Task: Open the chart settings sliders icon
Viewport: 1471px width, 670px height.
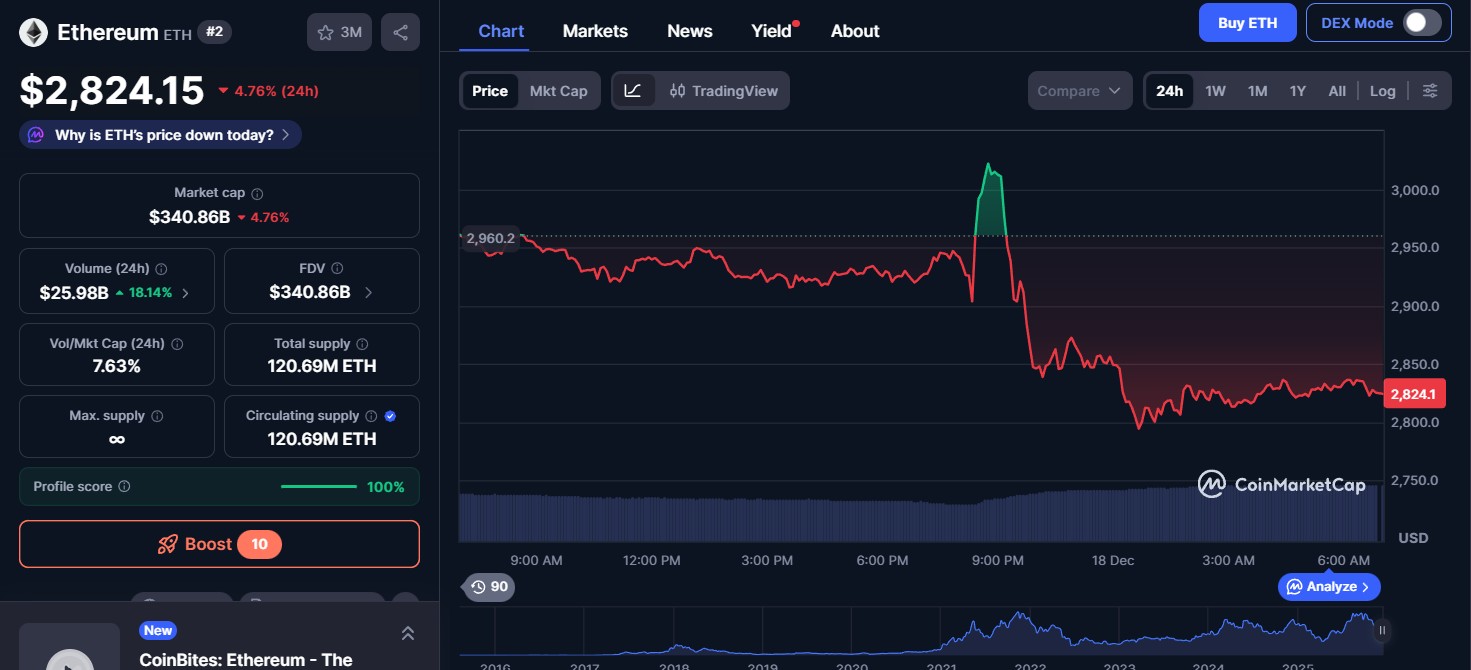Action: click(x=1430, y=90)
